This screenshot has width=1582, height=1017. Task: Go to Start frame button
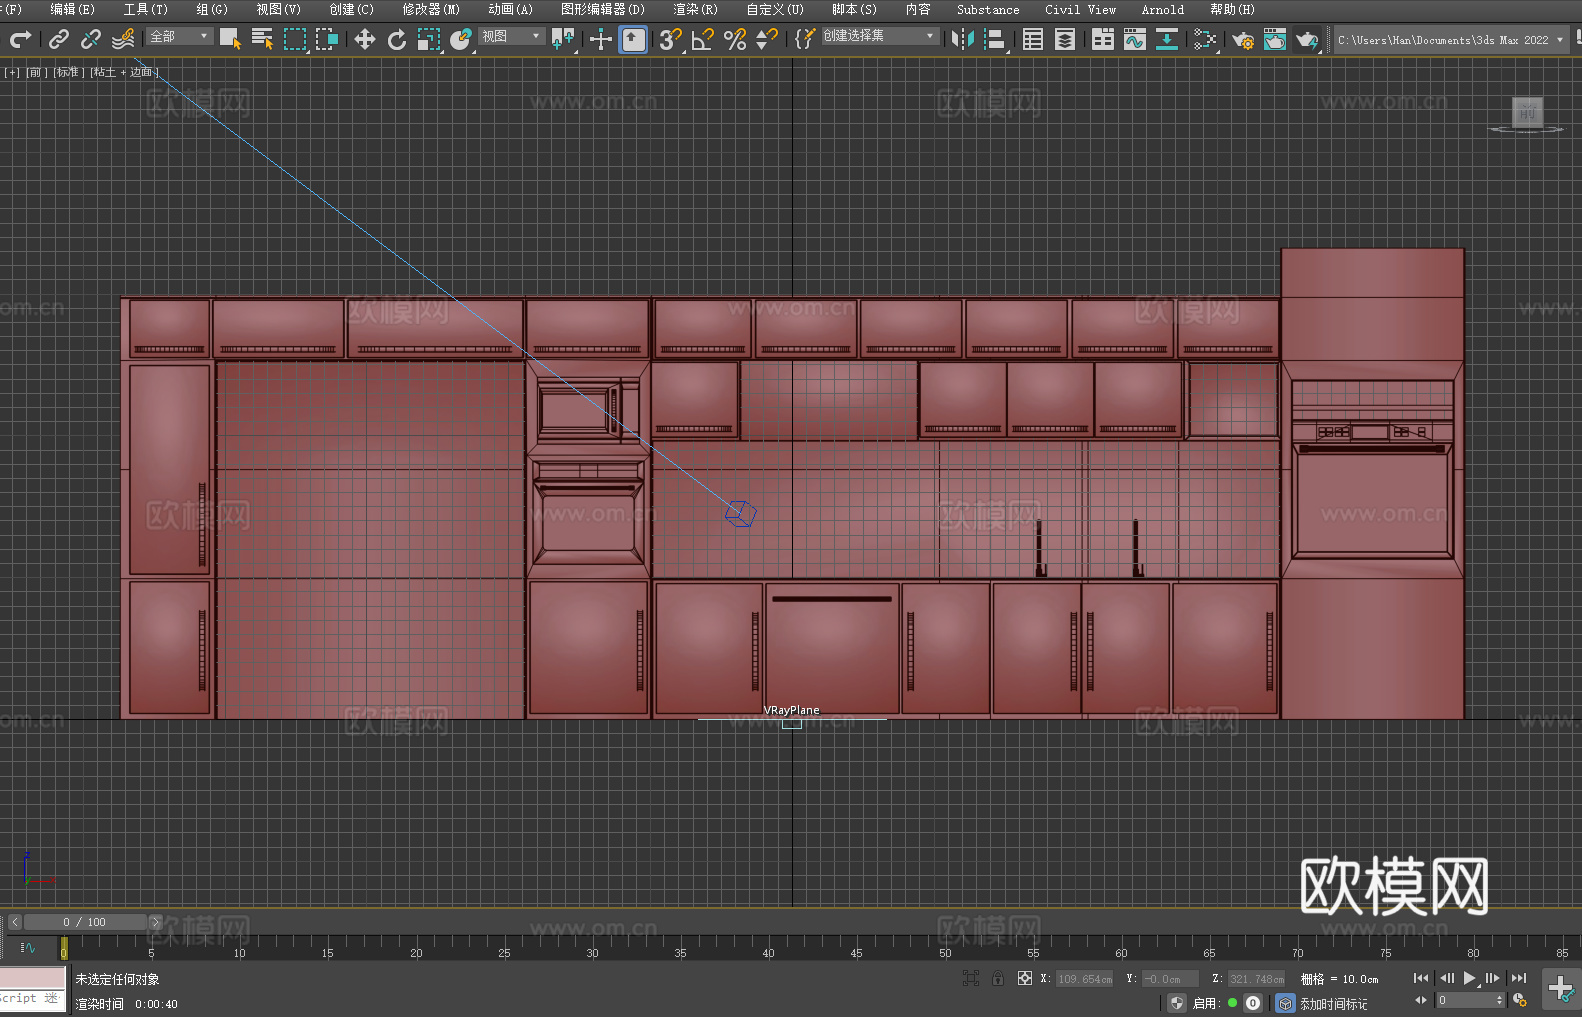1420,978
